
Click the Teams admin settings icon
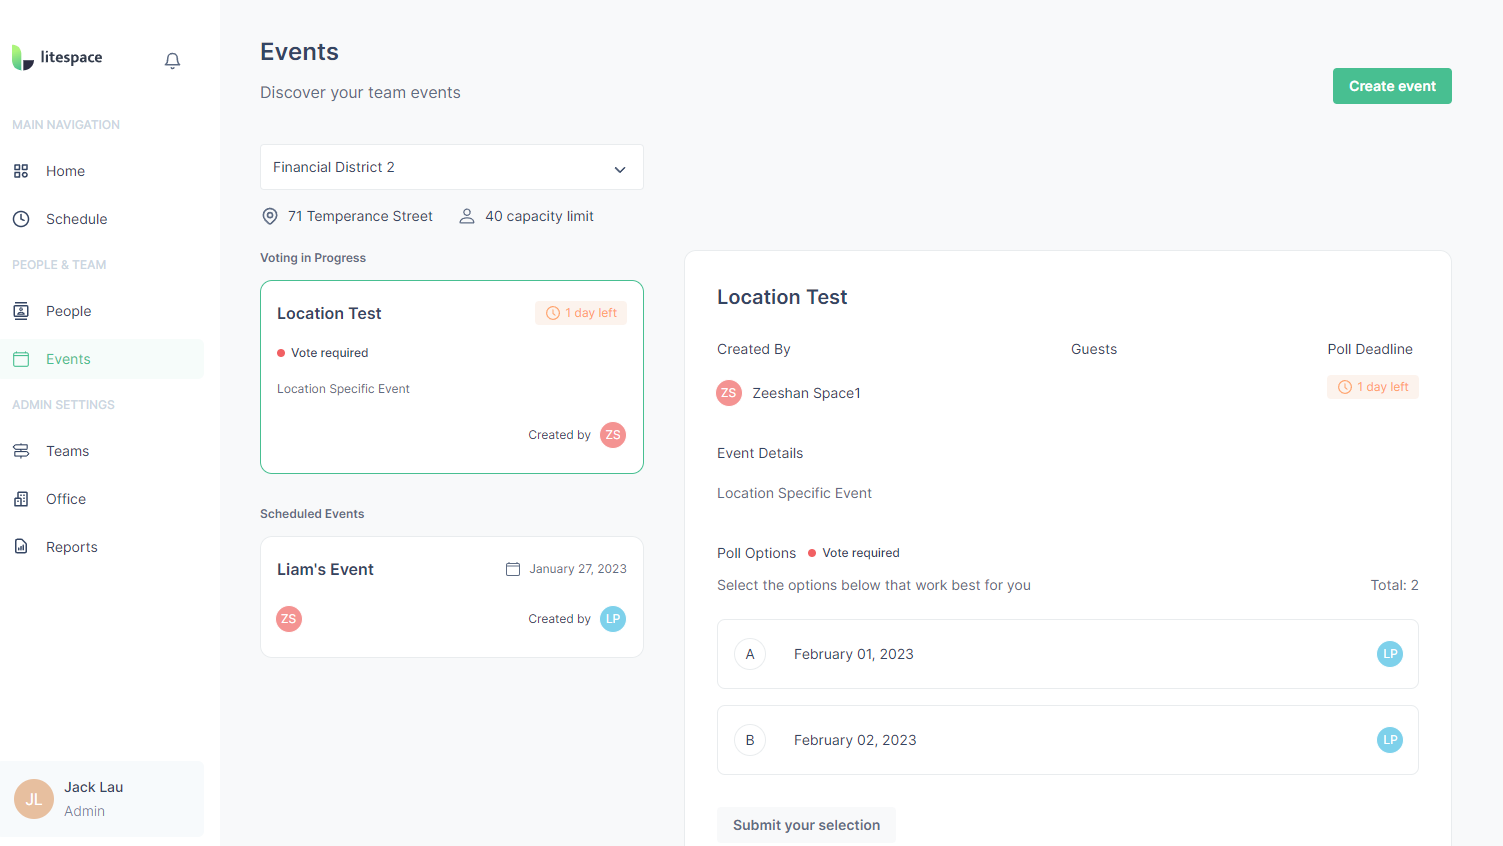(20, 450)
